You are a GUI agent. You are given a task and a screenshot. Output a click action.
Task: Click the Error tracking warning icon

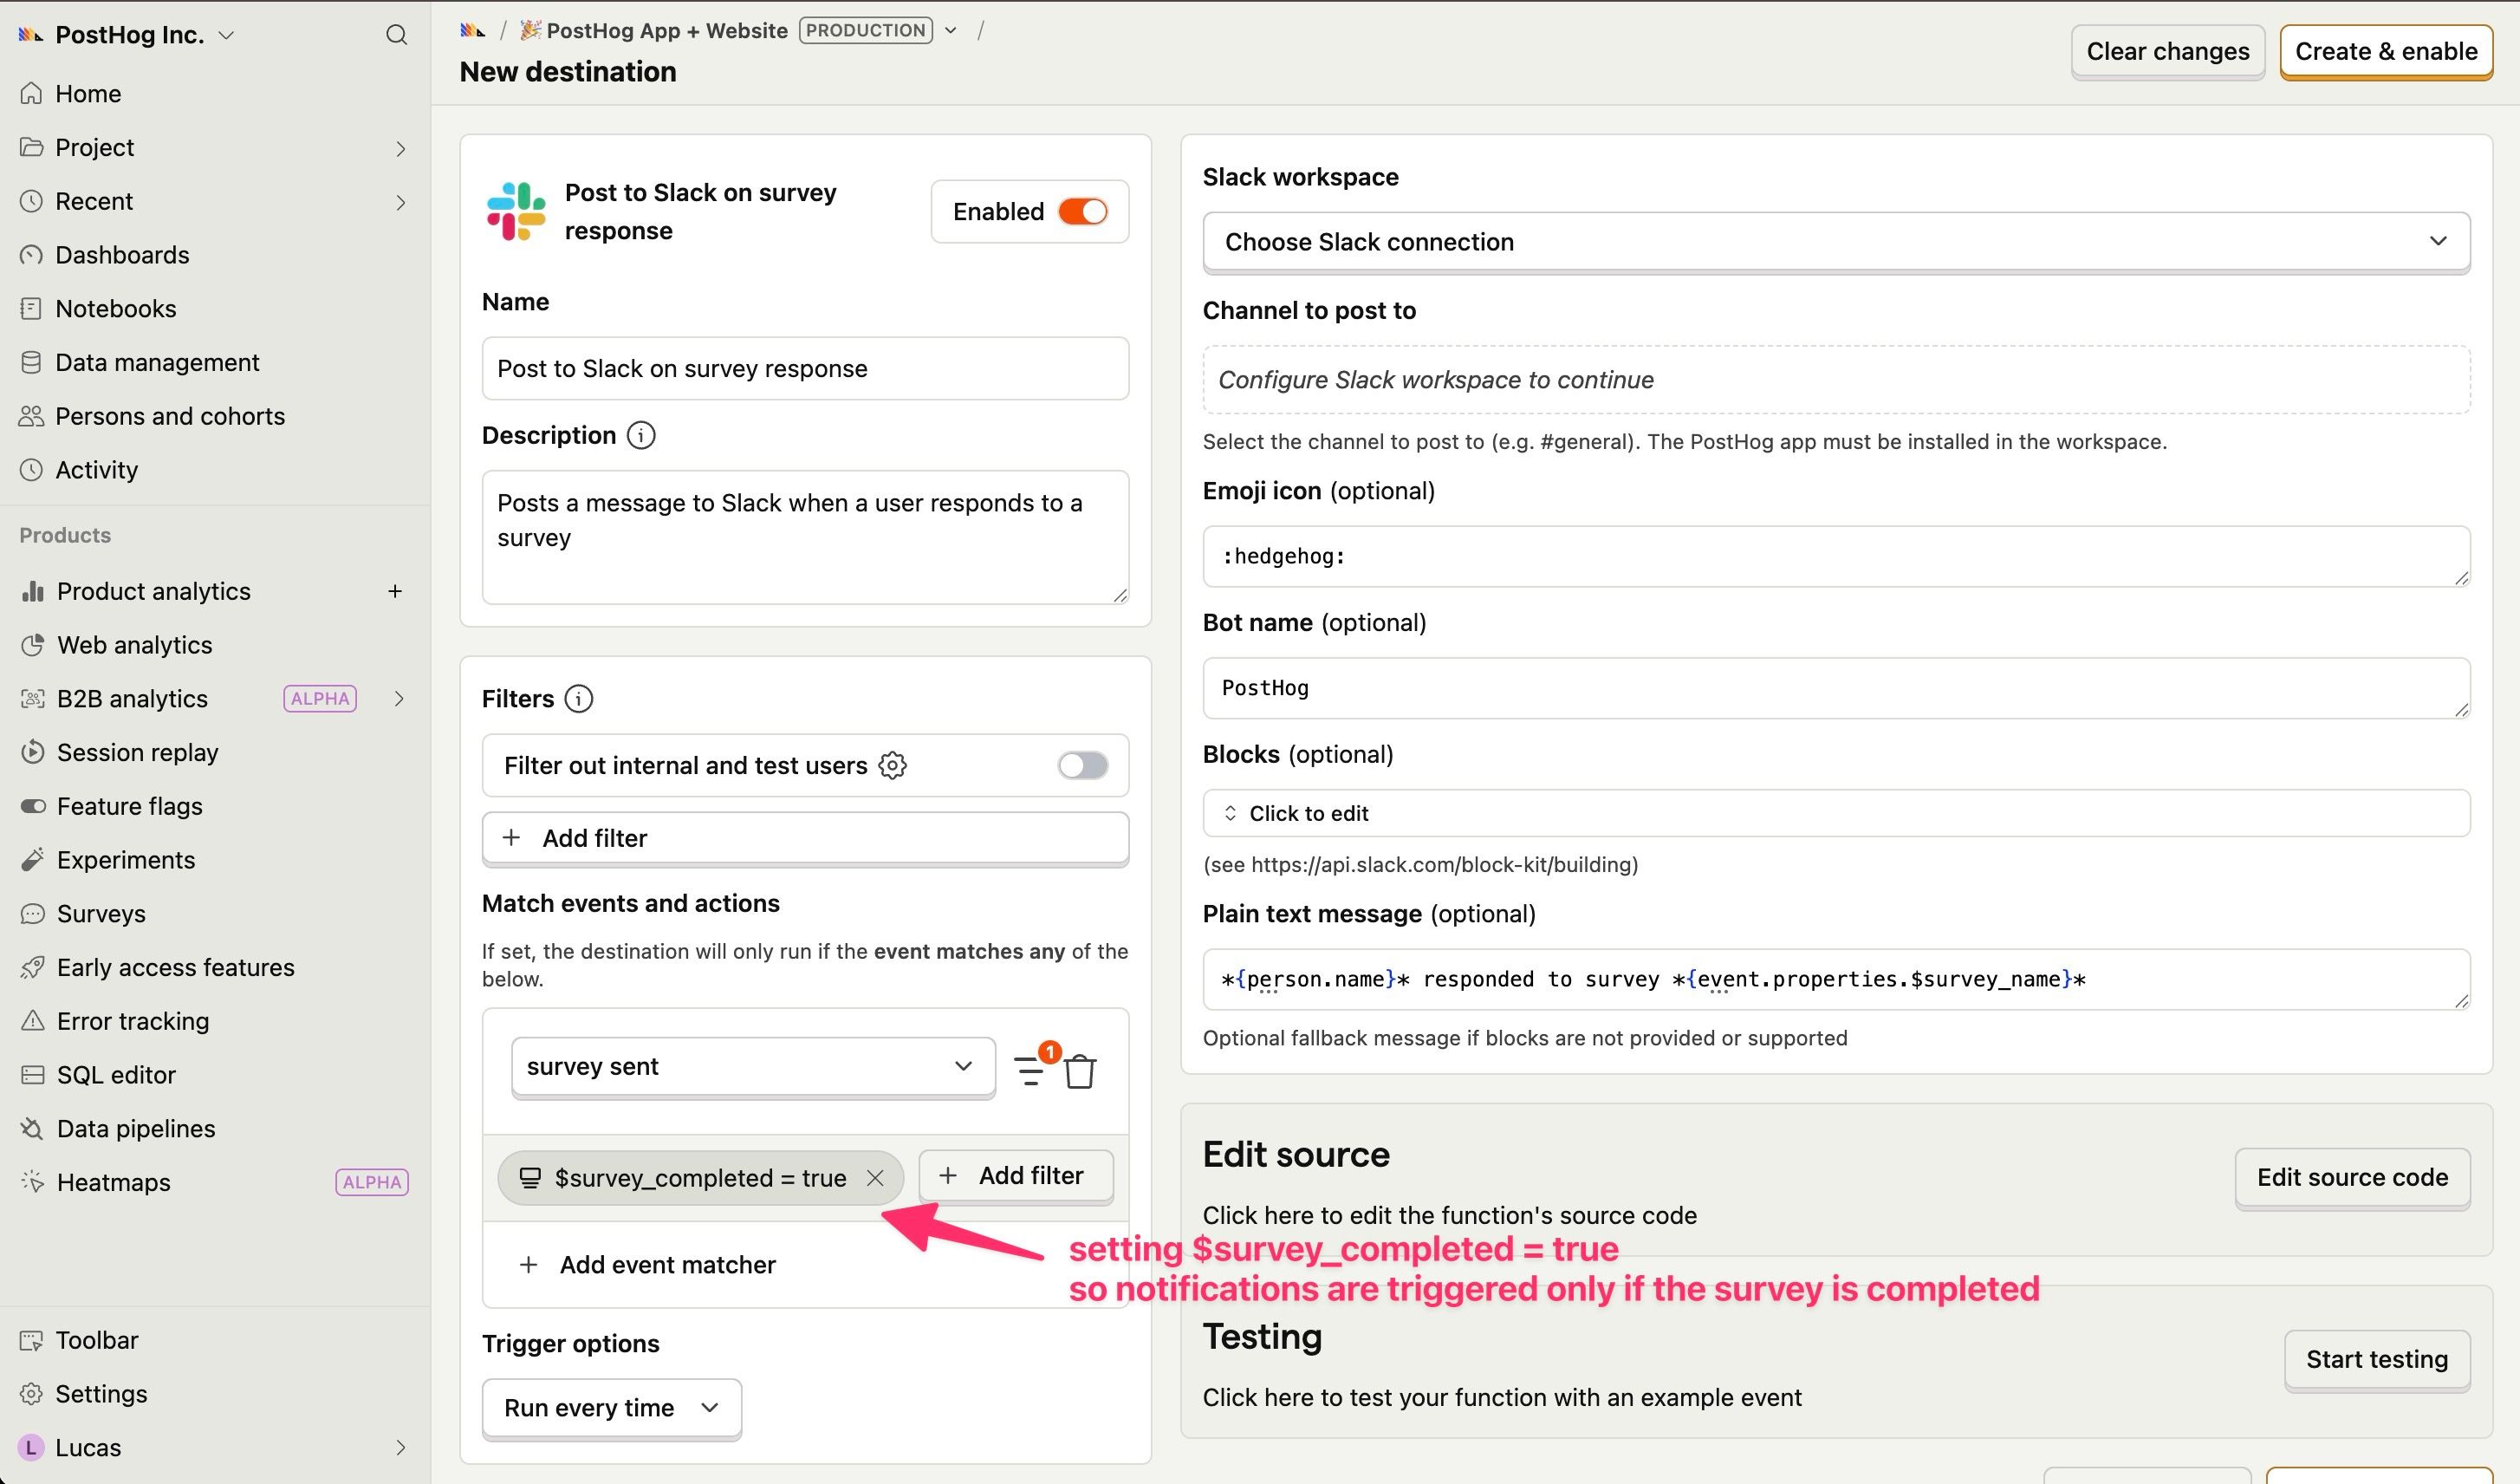(x=32, y=1021)
